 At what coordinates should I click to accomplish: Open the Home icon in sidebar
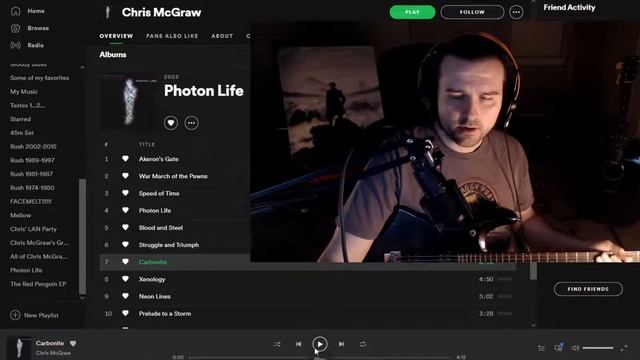click(x=16, y=11)
